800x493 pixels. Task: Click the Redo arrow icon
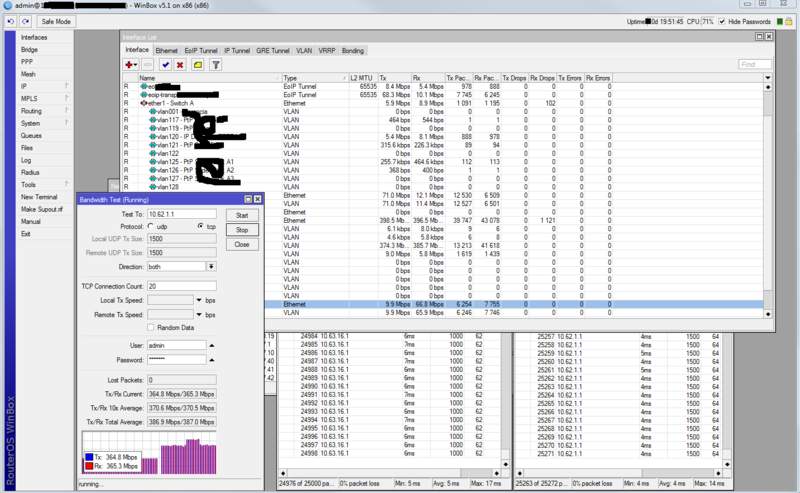point(26,21)
